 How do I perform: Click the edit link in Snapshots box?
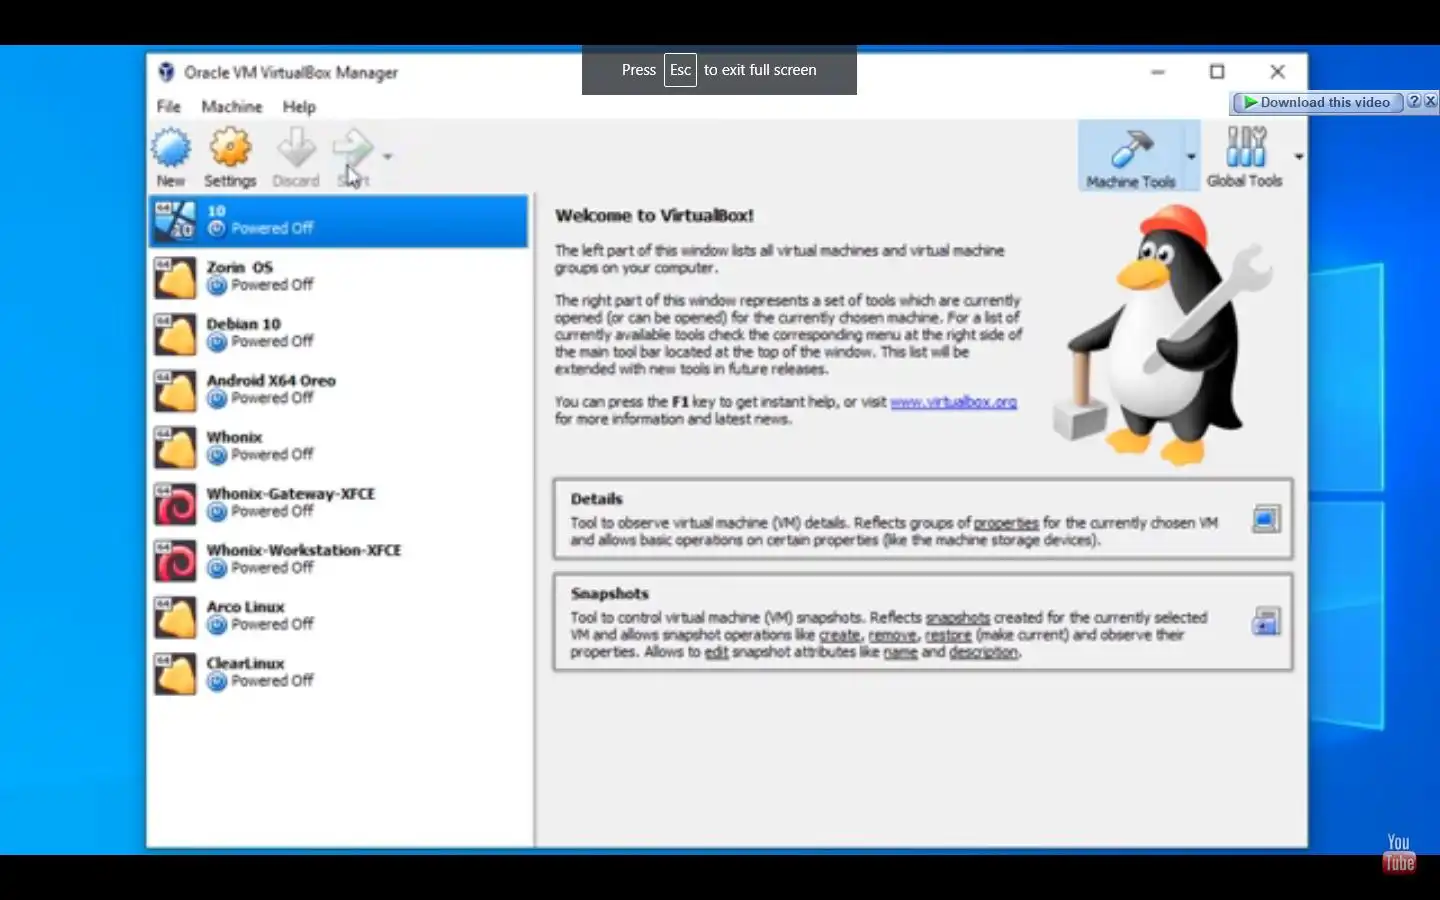716,652
